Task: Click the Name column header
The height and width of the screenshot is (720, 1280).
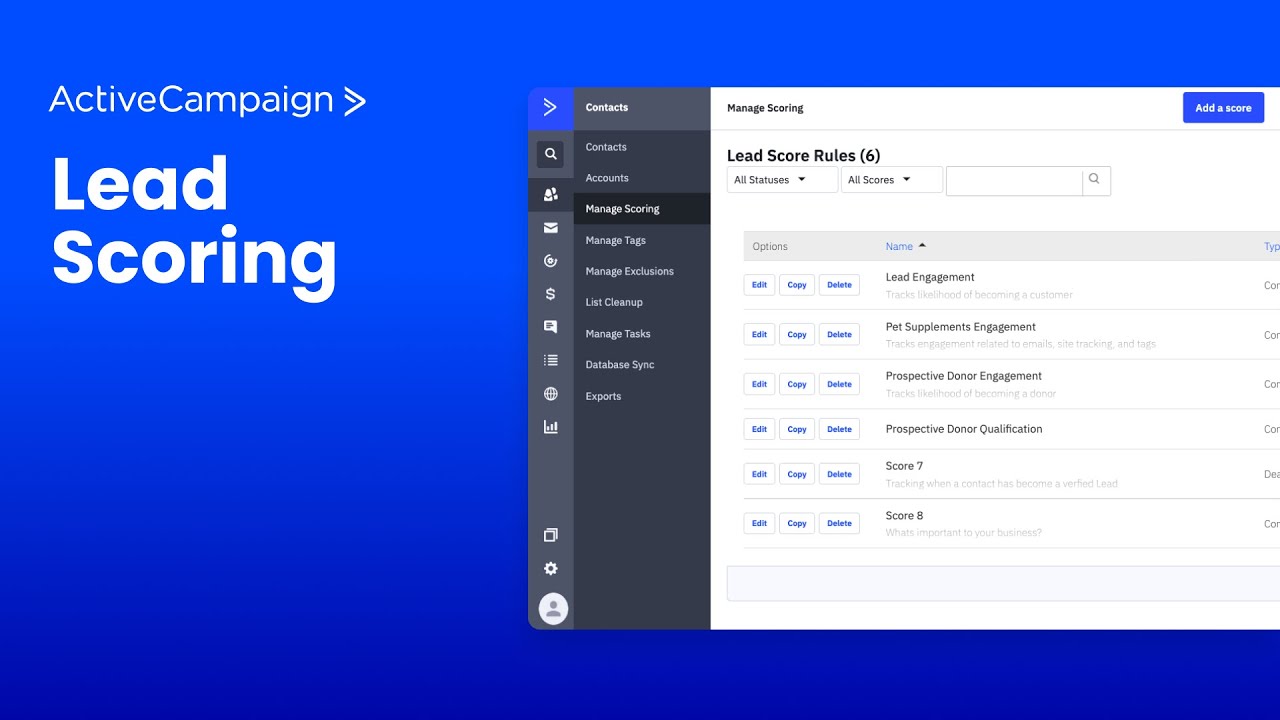Action: coord(899,246)
